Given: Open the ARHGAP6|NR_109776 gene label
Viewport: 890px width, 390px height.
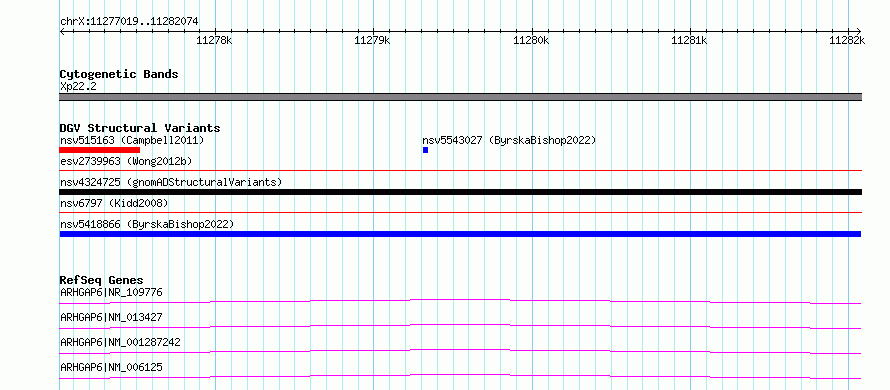Looking at the screenshot, I should 111,292.
